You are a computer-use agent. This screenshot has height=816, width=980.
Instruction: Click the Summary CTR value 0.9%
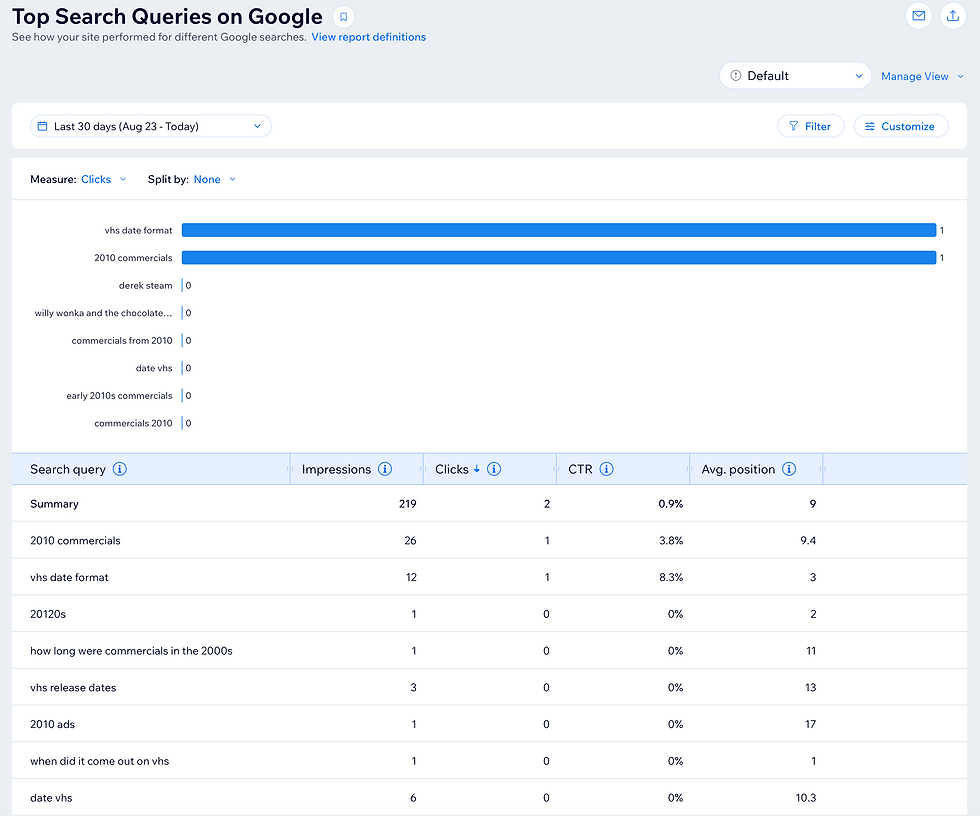point(671,504)
